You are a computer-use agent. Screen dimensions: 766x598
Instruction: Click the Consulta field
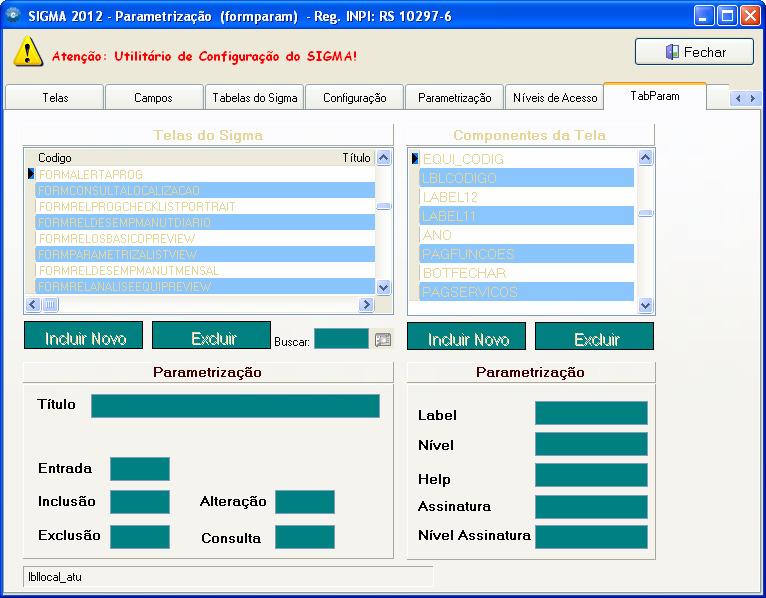click(305, 537)
